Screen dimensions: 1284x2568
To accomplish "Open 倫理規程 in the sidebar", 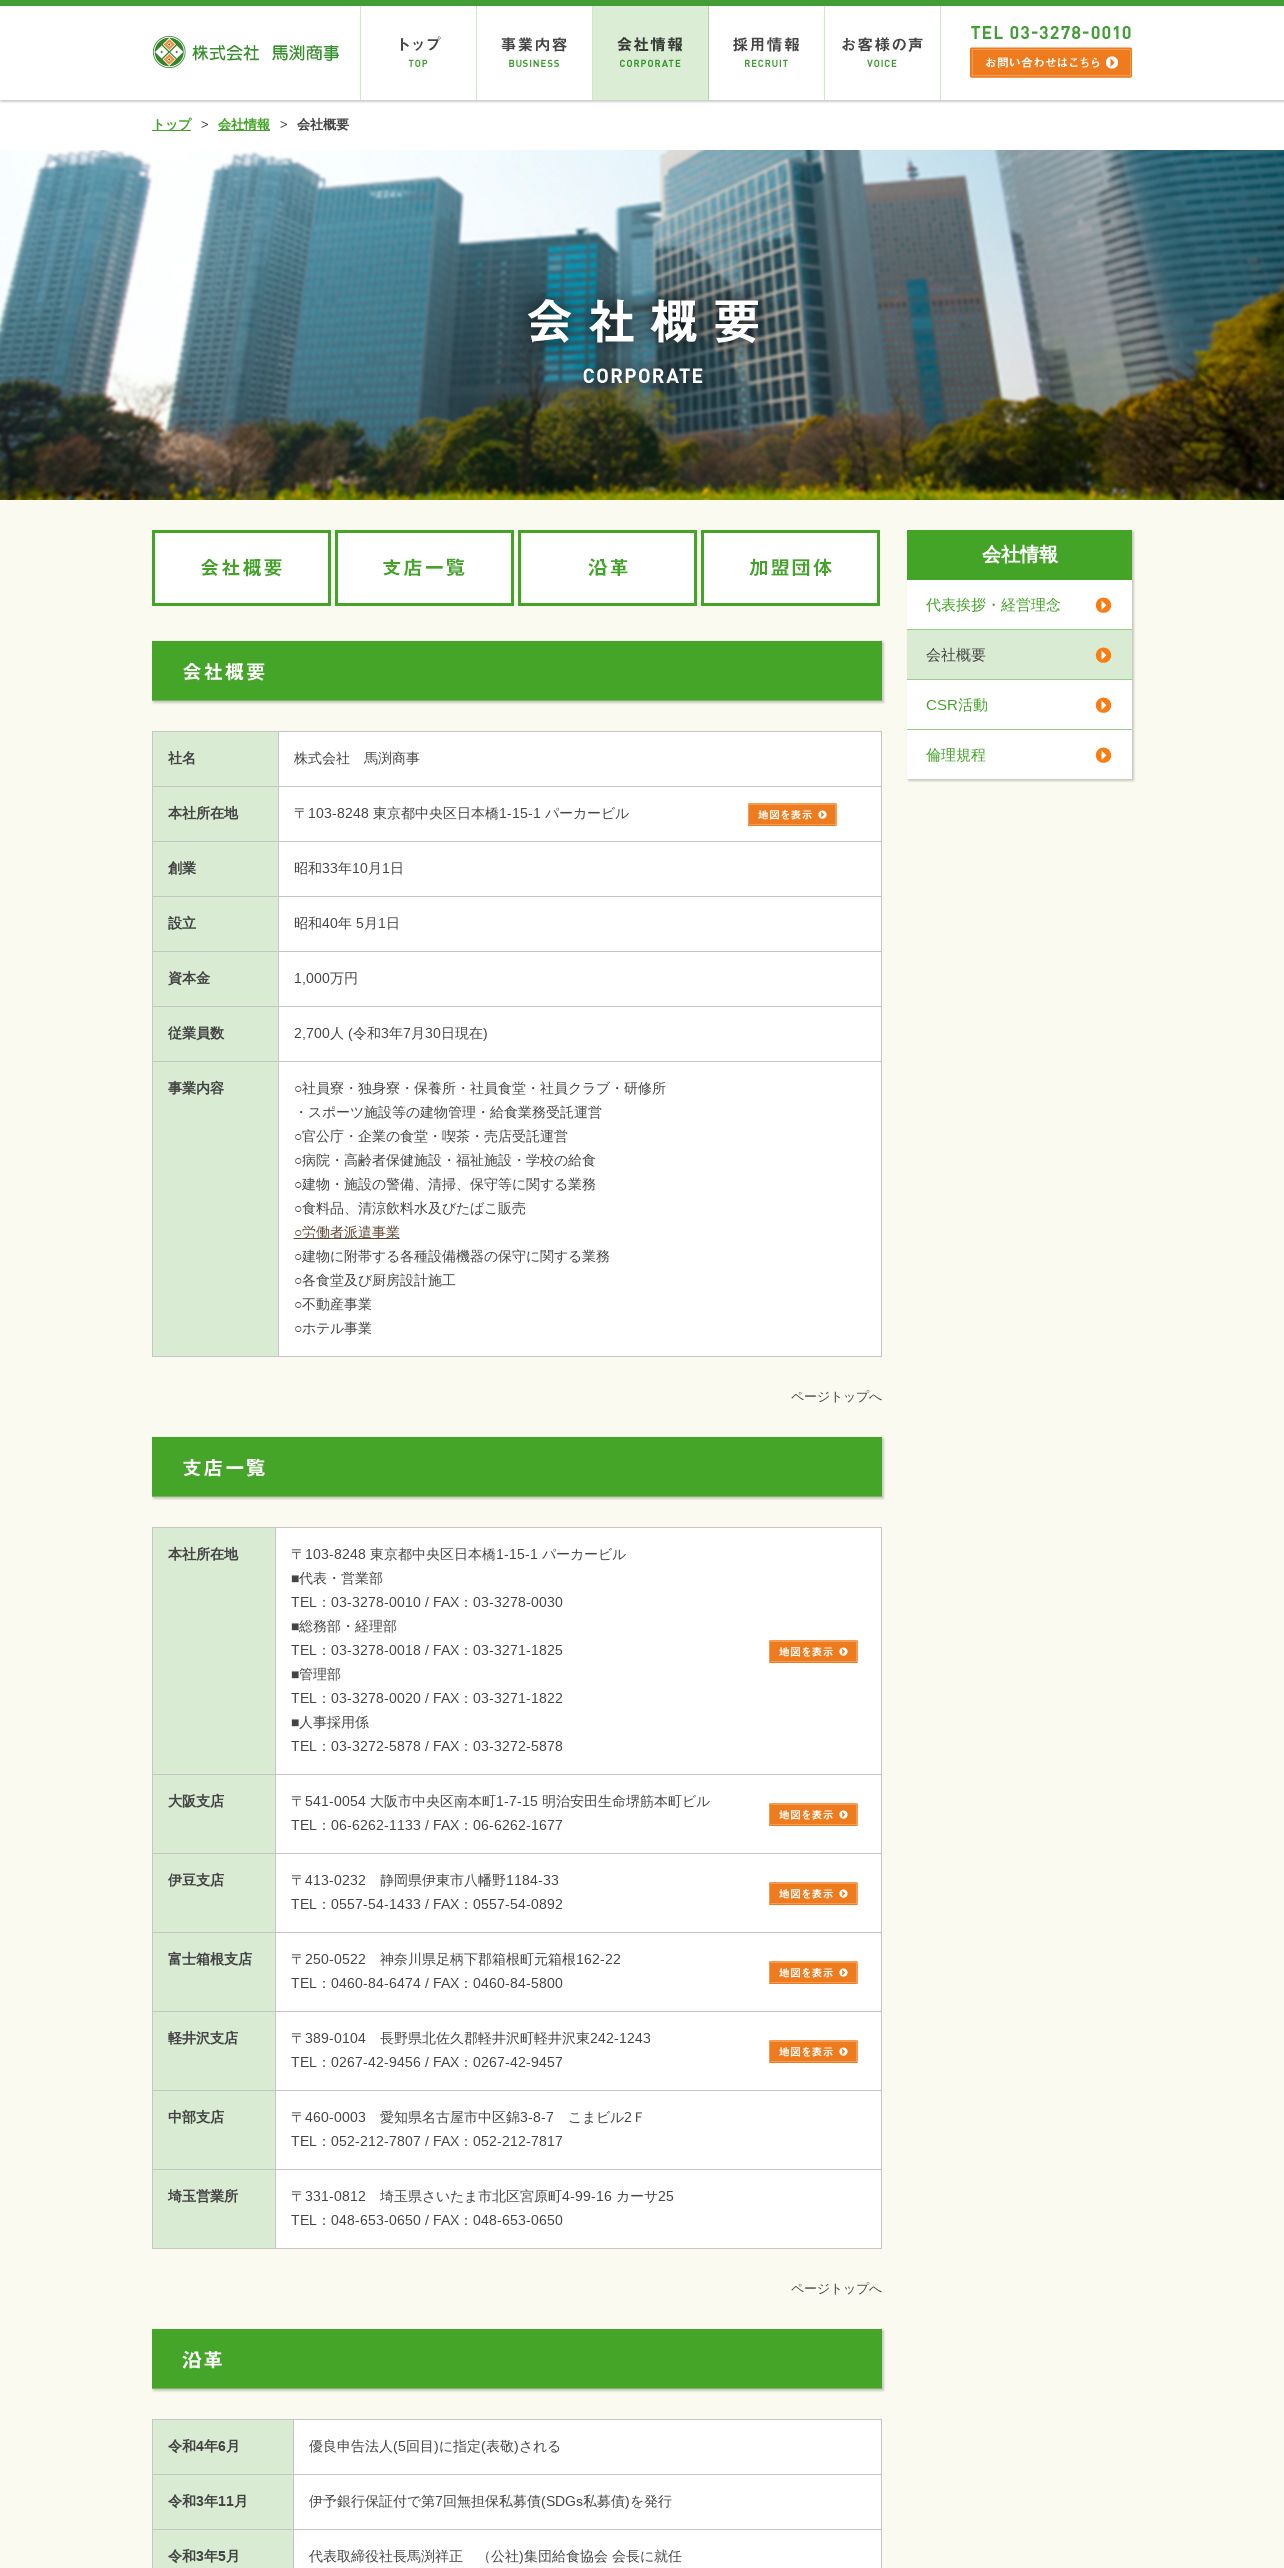I will click(x=1019, y=755).
